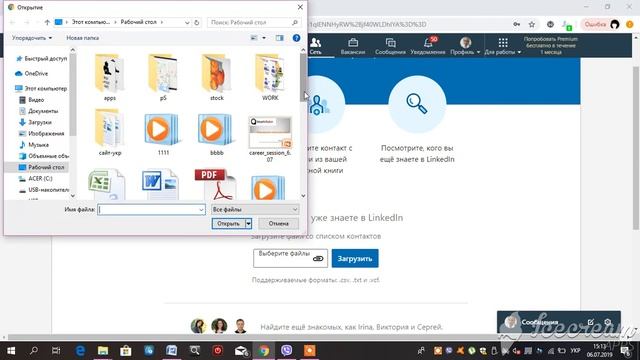Select the ACER (C:) drive
Viewport: 640px width, 360px height.
tap(36, 179)
